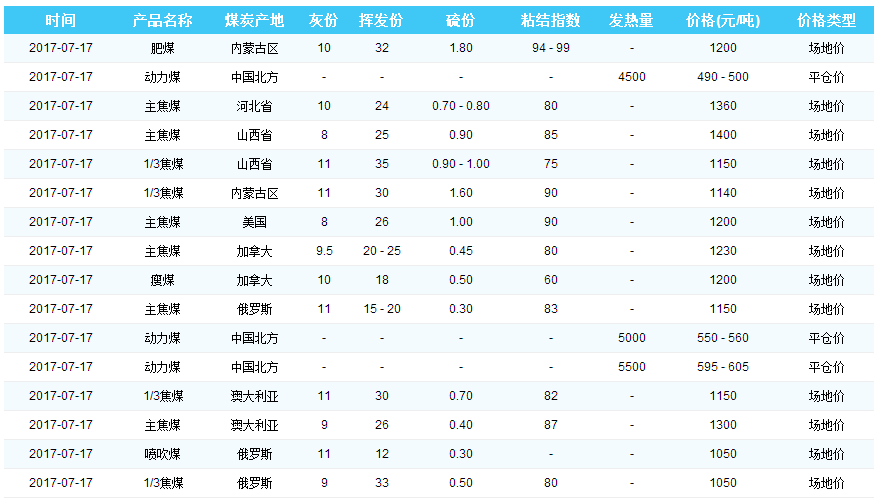This screenshot has height=498, width=878.
Task: Click the 灰份 column header
Action: click(x=323, y=20)
